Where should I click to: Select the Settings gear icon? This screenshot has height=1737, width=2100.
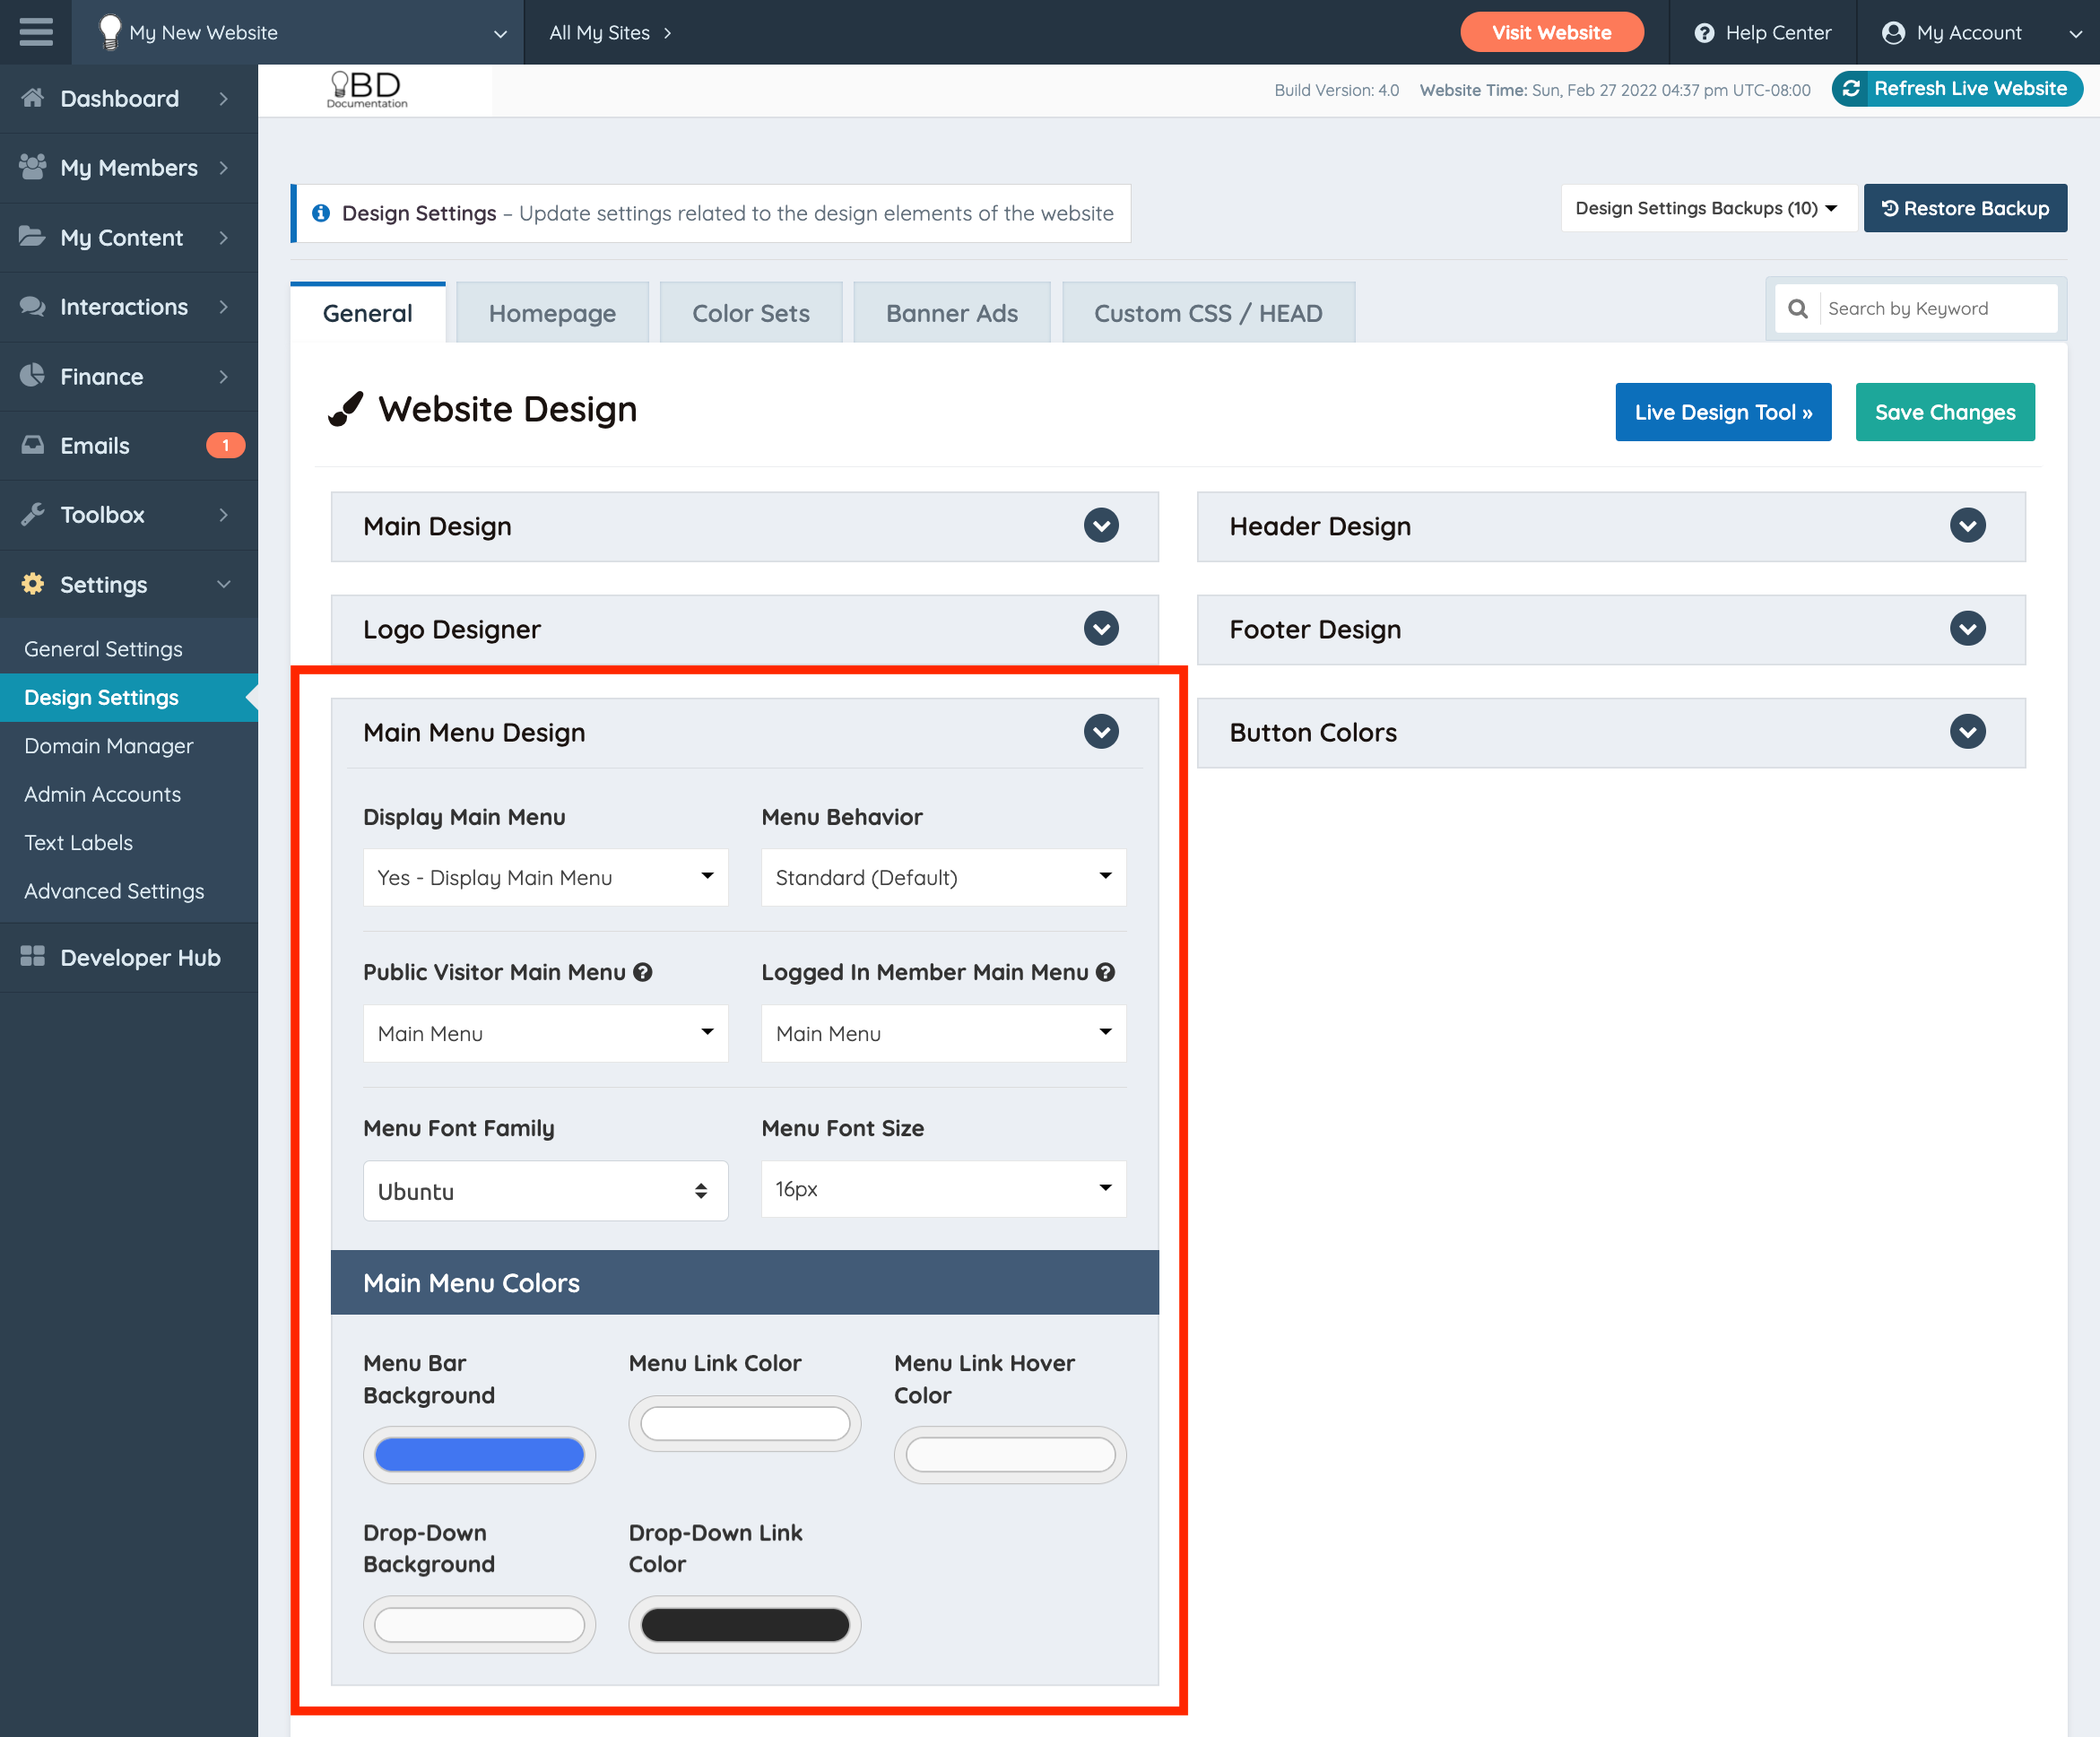coord(33,584)
